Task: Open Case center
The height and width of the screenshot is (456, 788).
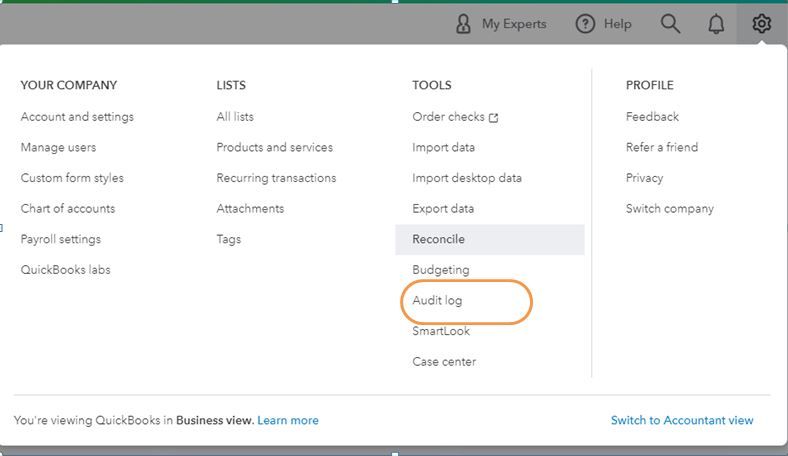Action: [x=444, y=362]
